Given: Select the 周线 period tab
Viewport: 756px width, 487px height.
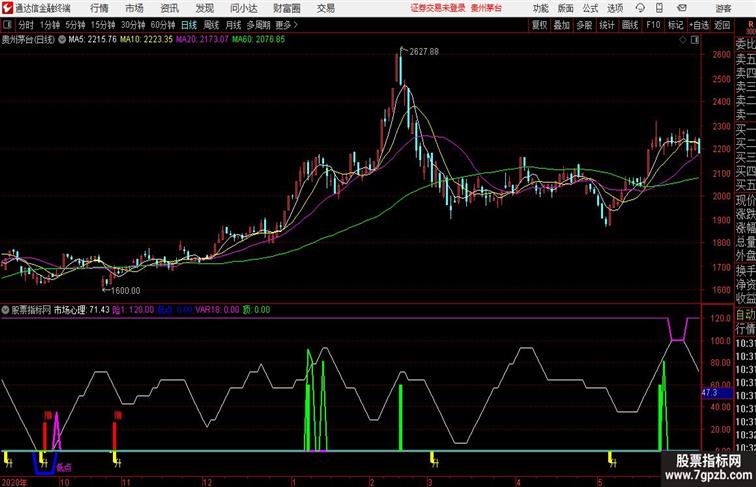Looking at the screenshot, I should pyautogui.click(x=211, y=25).
